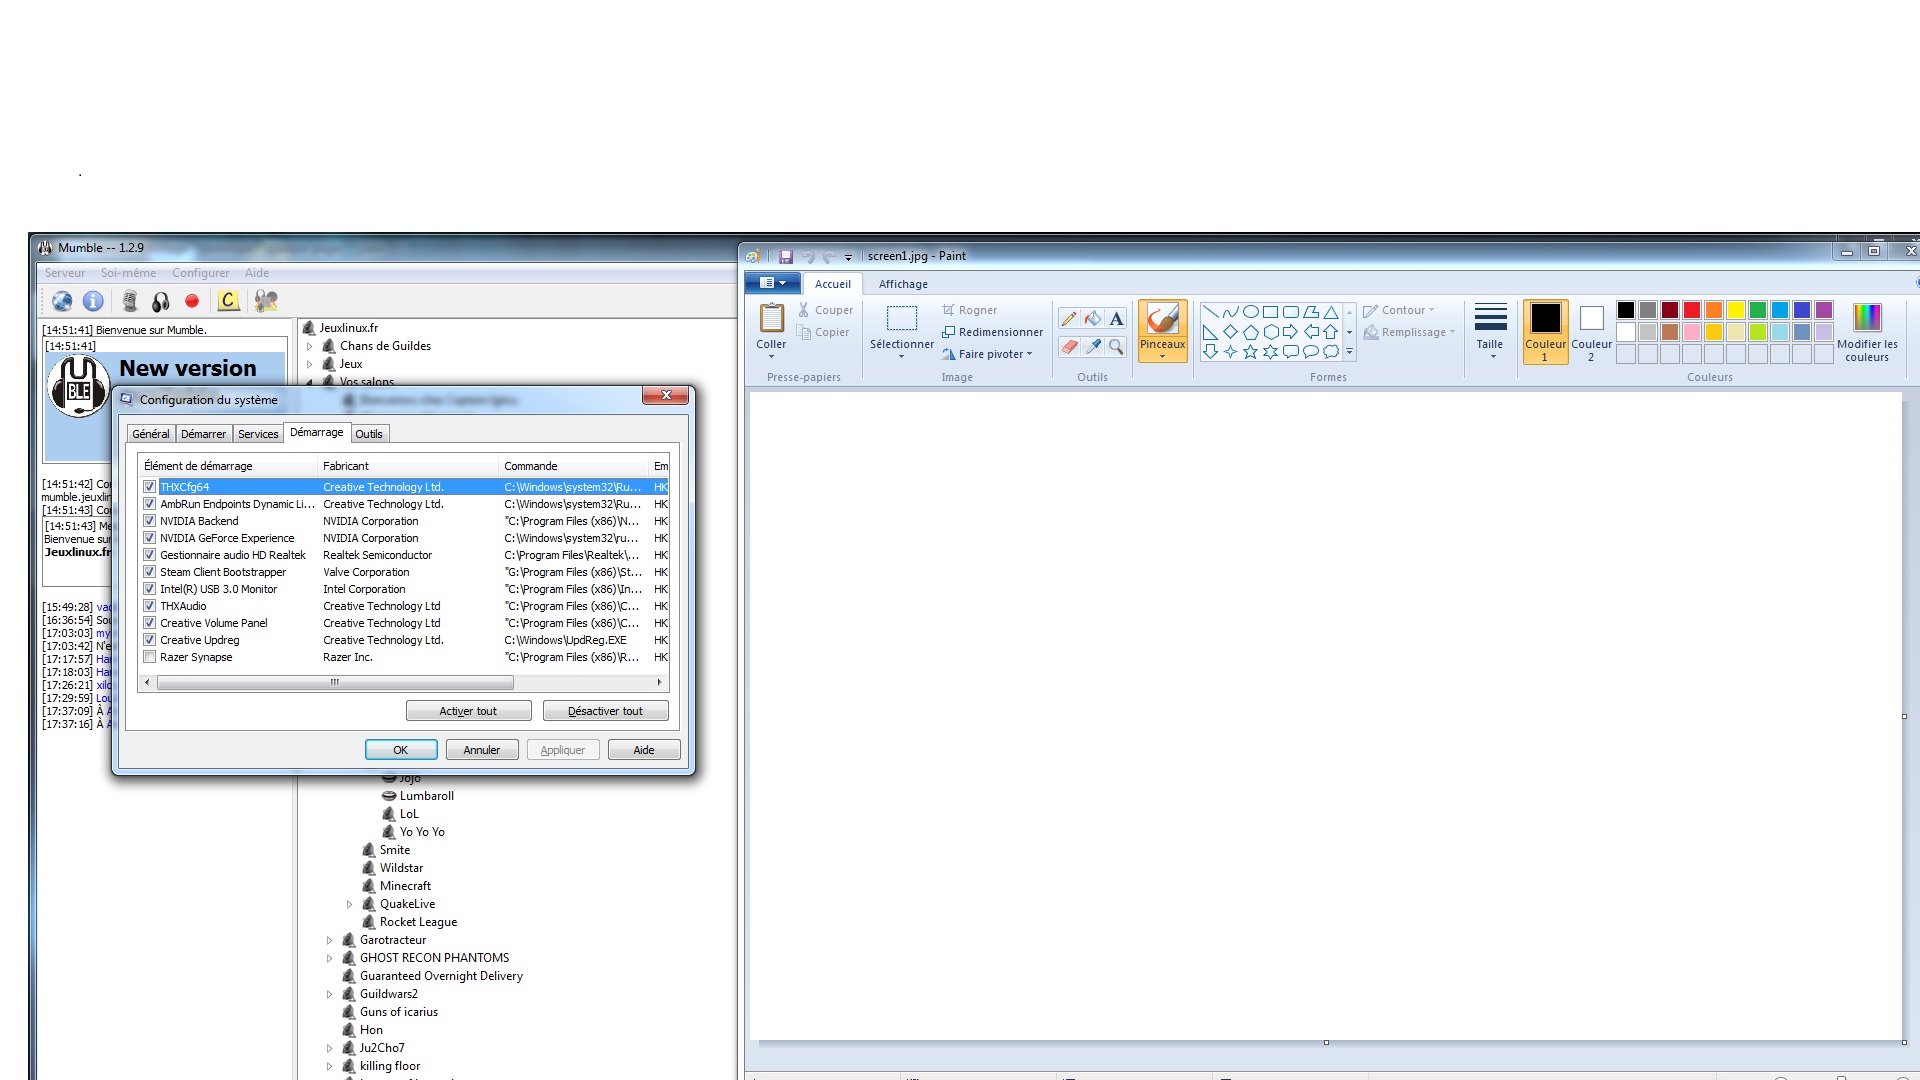Screen dimensions: 1920x1080
Task: Click the Copier button in Paint
Action: tap(823, 332)
